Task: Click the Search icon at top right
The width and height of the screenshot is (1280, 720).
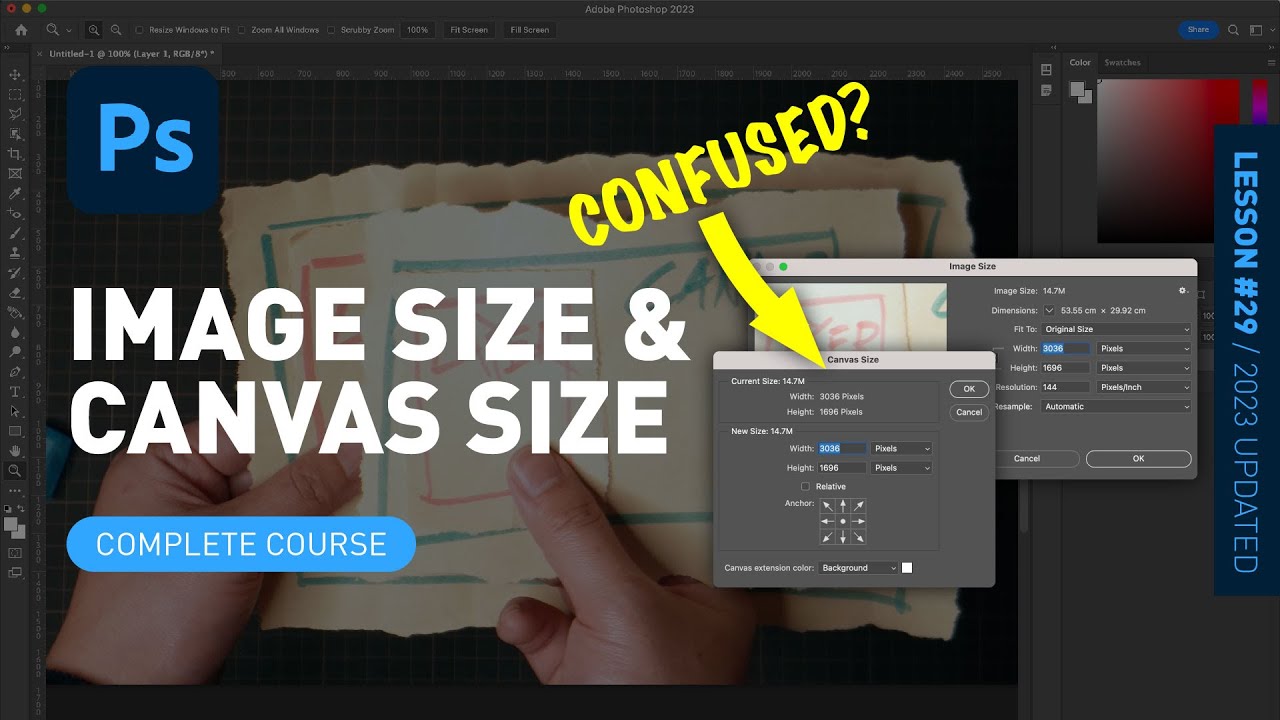Action: click(x=1233, y=30)
